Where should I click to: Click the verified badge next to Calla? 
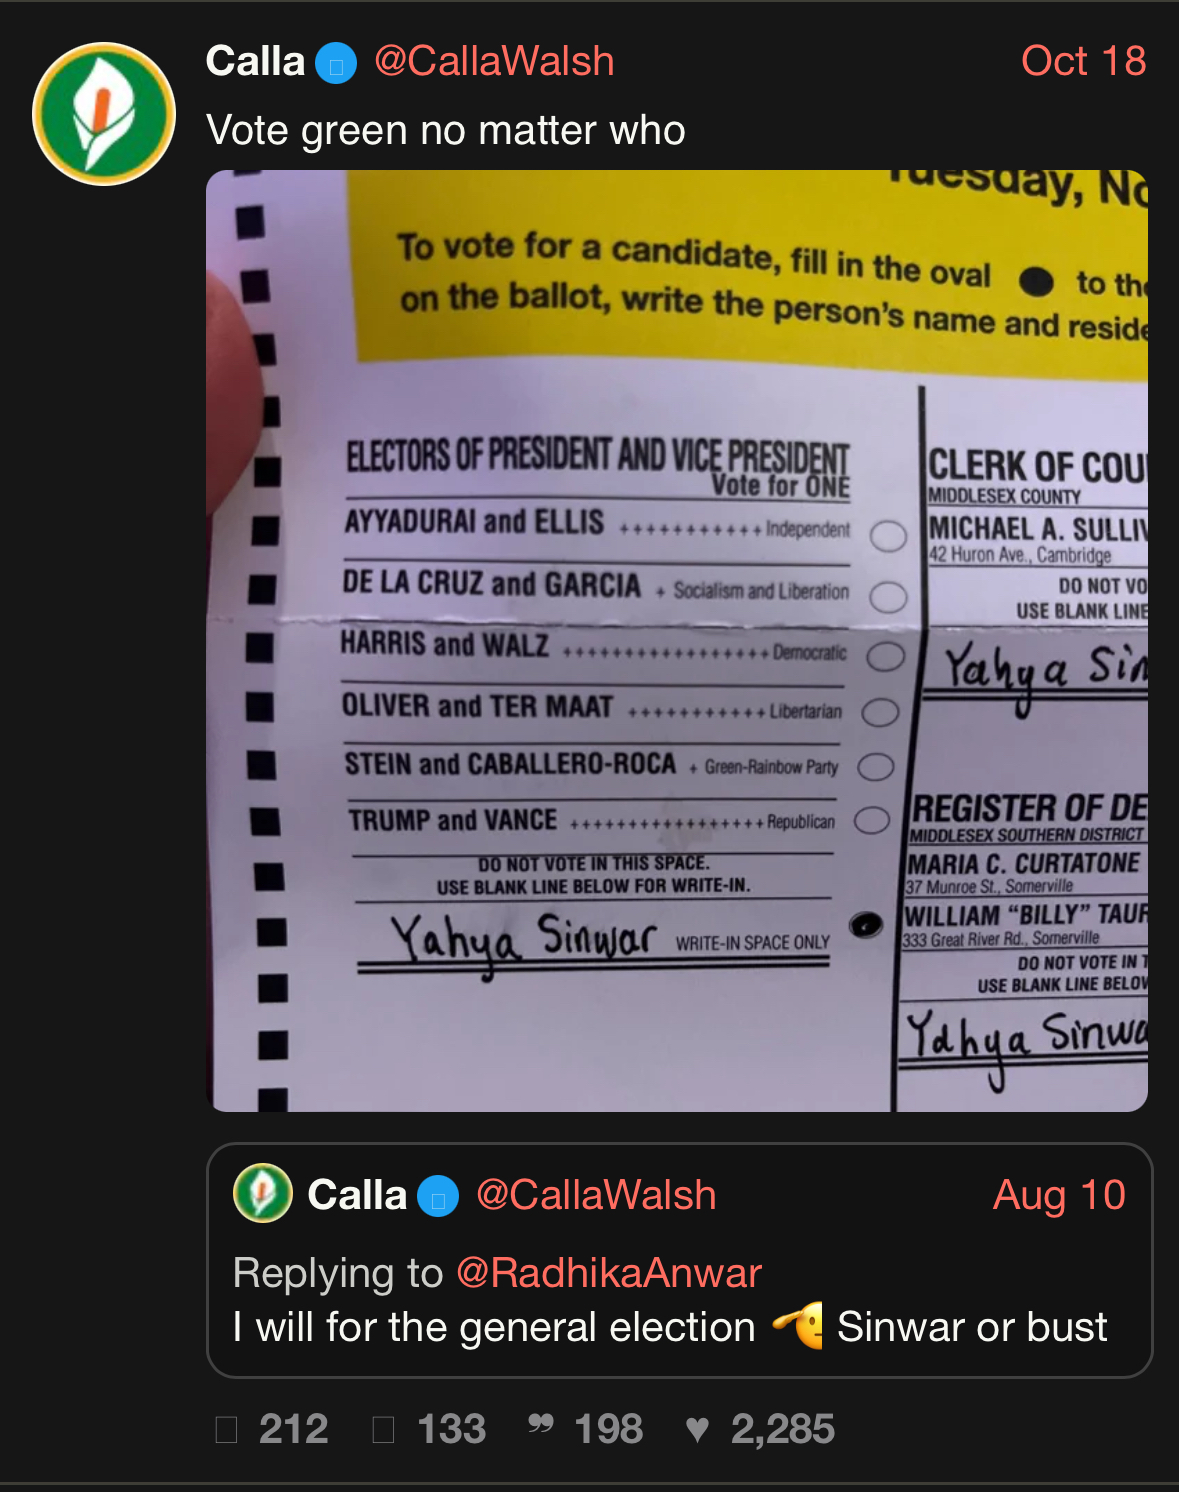pyautogui.click(x=336, y=64)
